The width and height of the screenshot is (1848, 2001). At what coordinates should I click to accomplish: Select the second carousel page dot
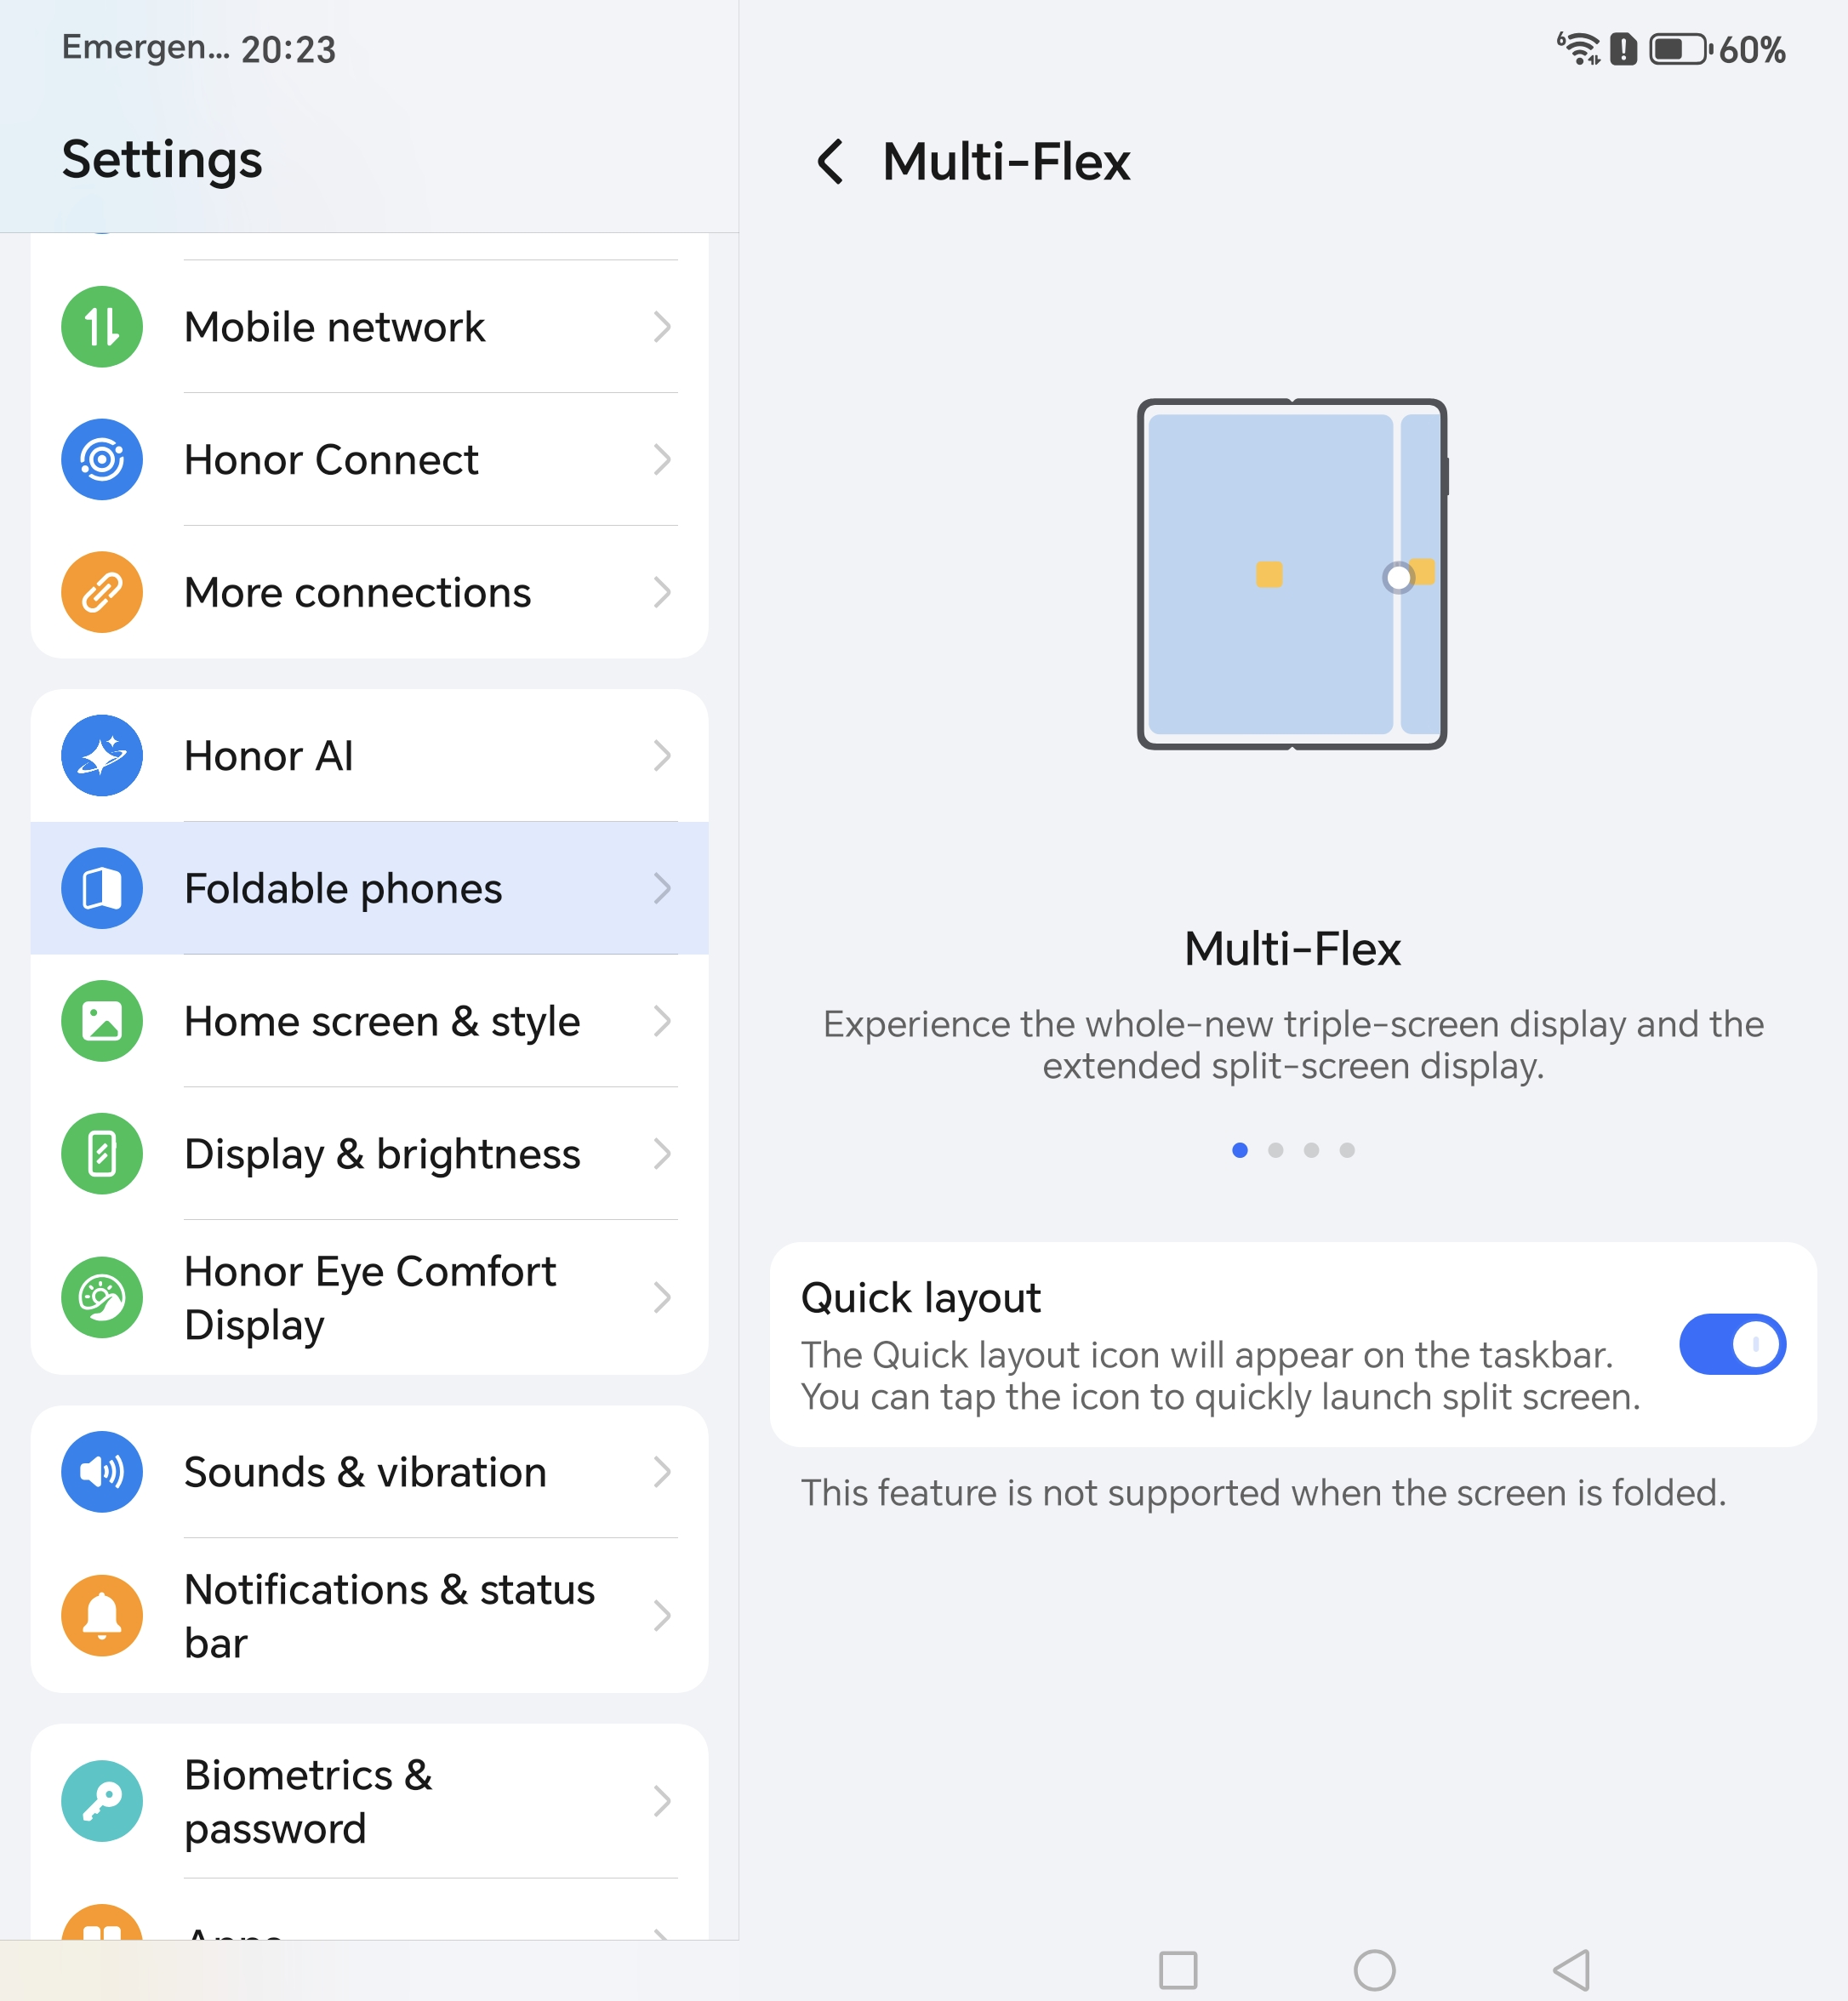point(1276,1150)
